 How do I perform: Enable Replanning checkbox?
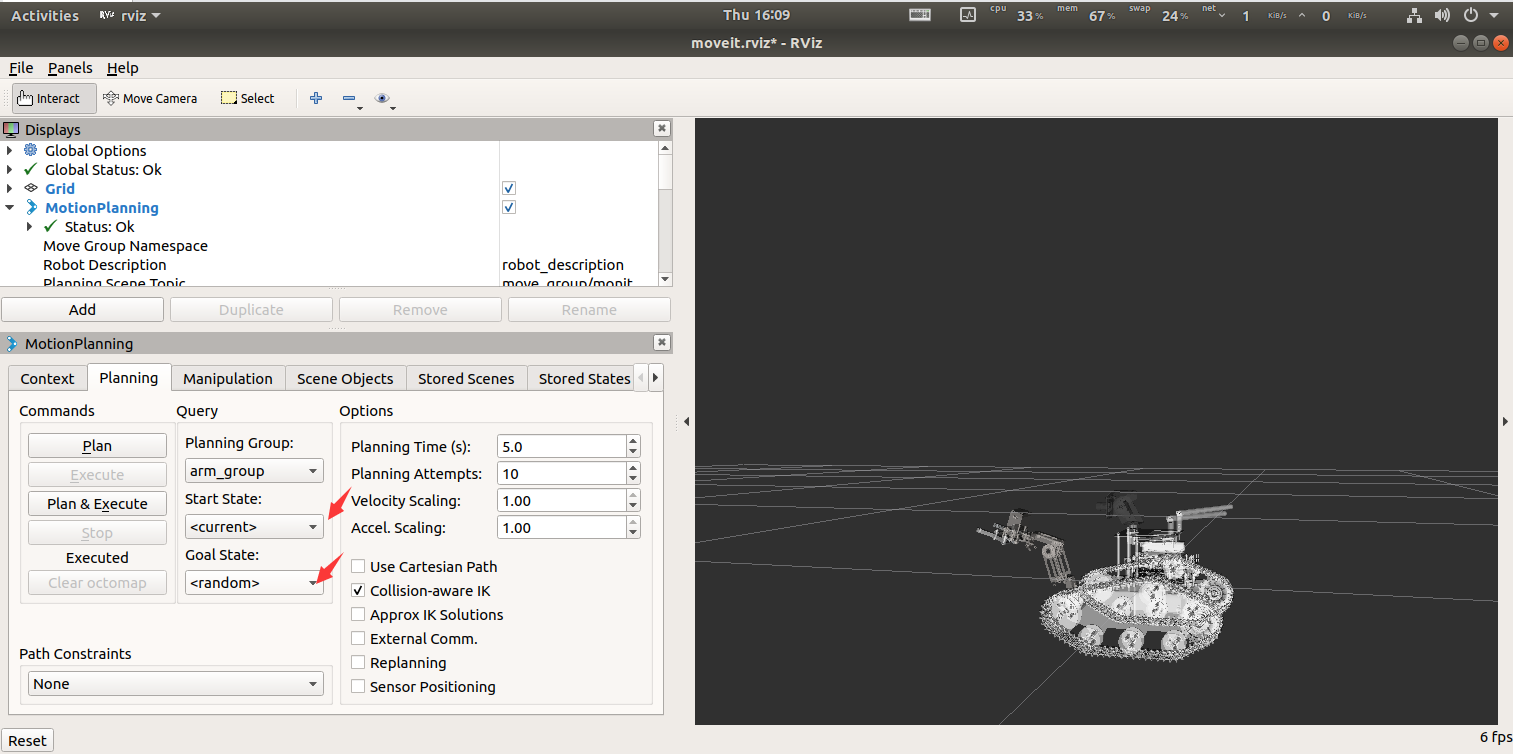(x=358, y=662)
